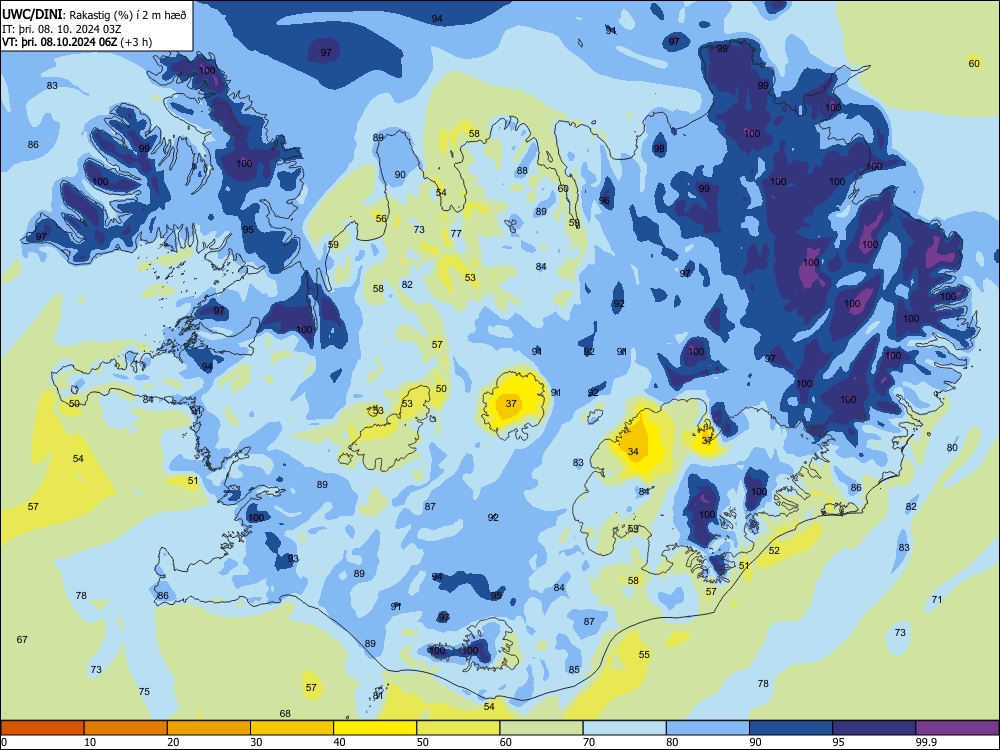
Task: Click the light orange 20–30 legend swatch
Action: click(209, 728)
